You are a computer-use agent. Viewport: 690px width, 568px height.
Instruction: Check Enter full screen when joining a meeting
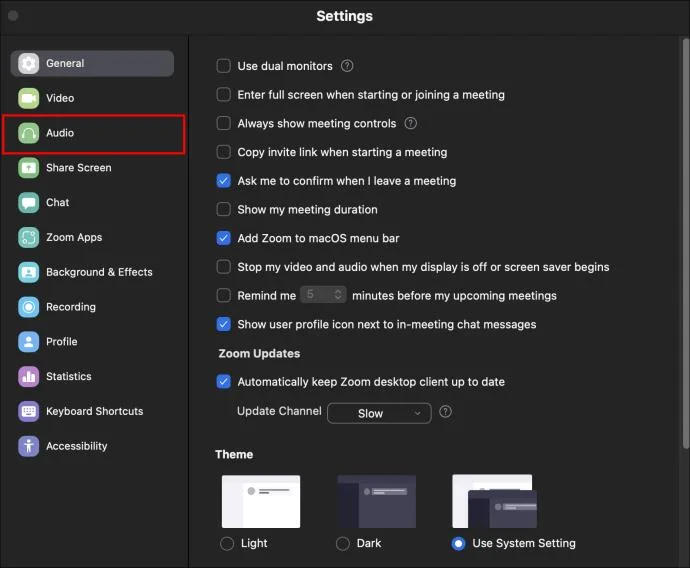224,95
